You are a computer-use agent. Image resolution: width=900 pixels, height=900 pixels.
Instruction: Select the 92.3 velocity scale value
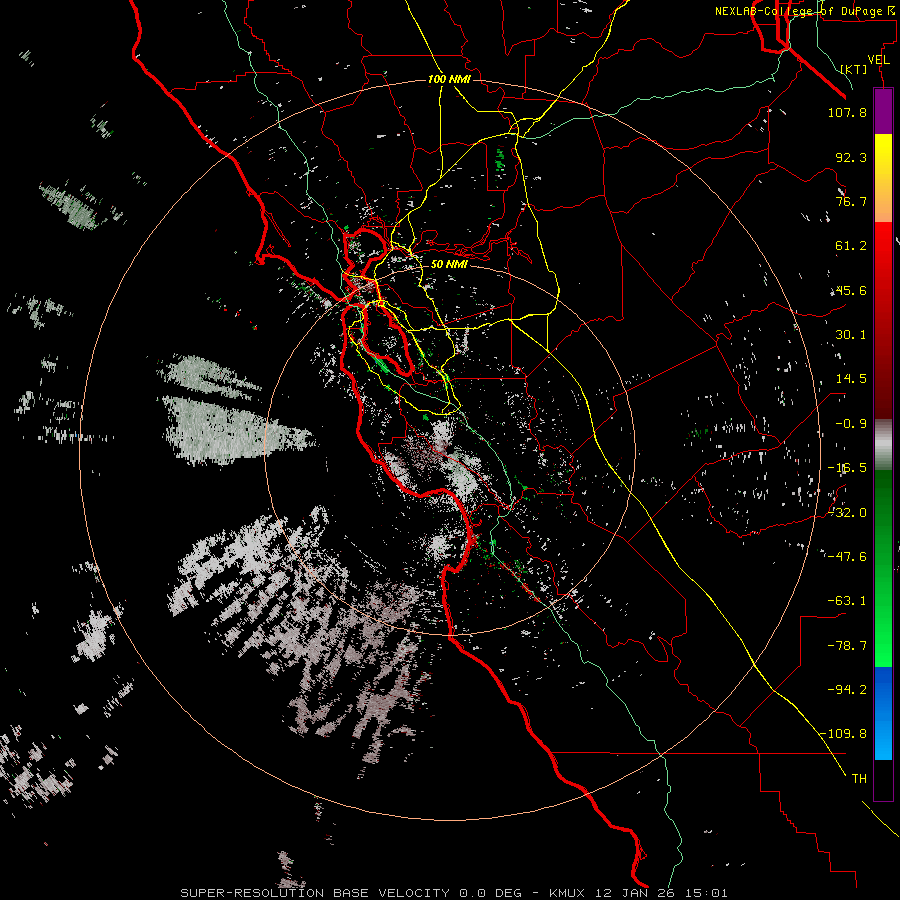point(851,157)
